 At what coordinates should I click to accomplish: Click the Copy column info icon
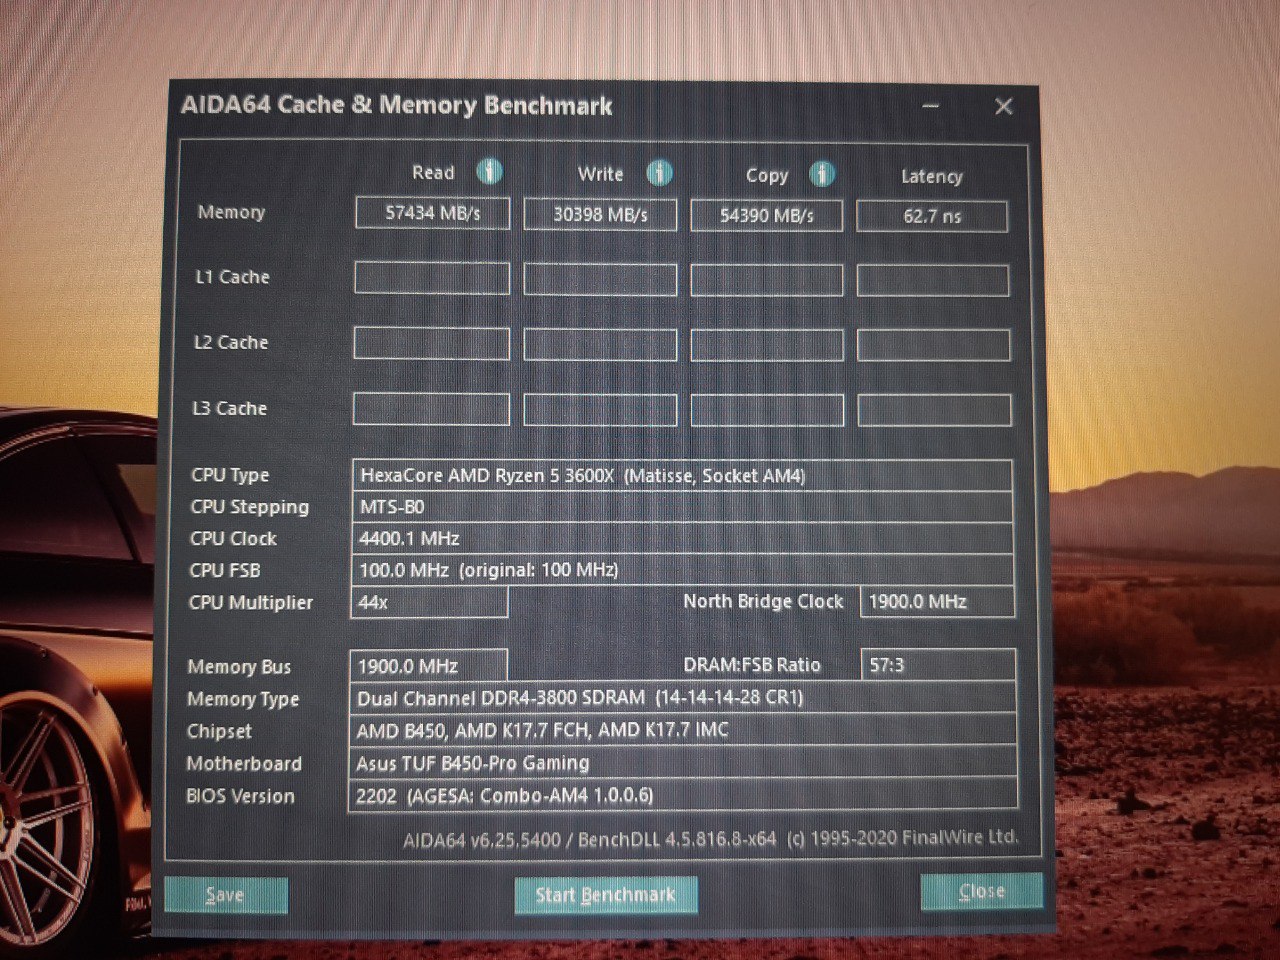click(822, 174)
